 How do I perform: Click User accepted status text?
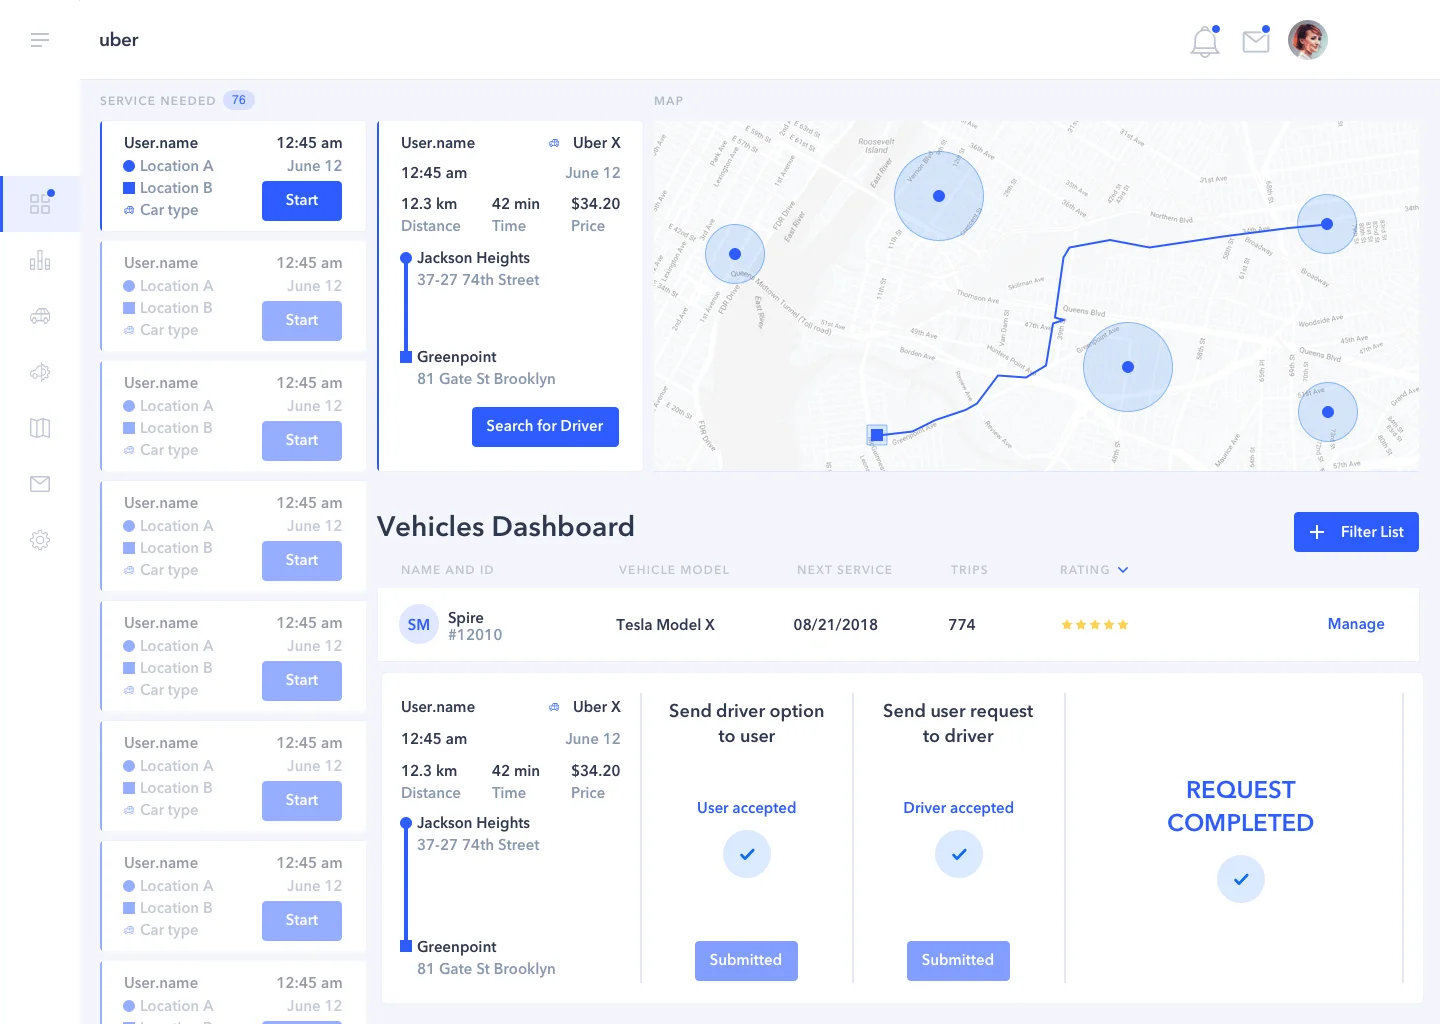click(747, 808)
